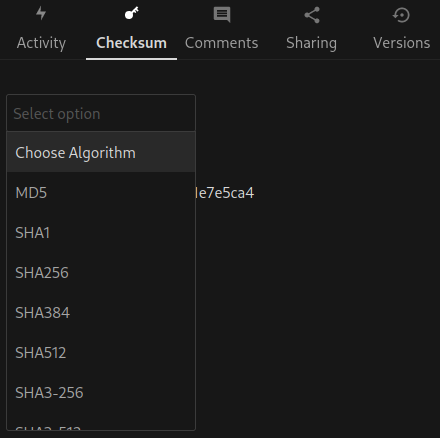The width and height of the screenshot is (440, 438).
Task: Pick the SHA1 algorithm option
Action: coord(101,233)
